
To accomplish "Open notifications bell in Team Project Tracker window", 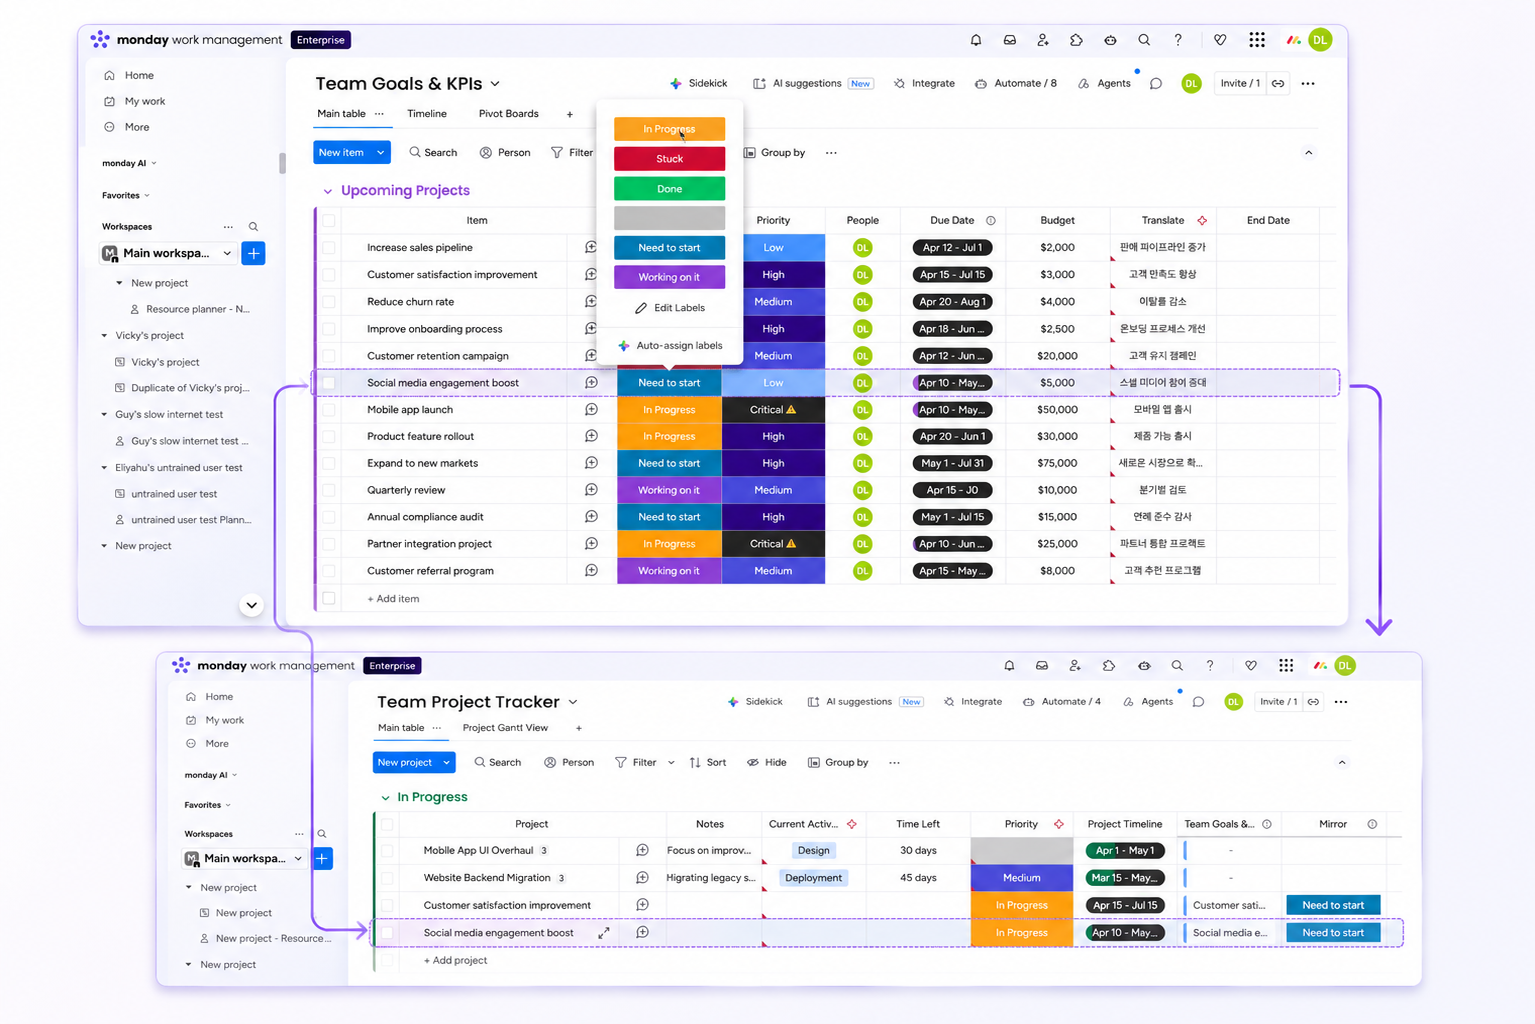I will 1009,666.
